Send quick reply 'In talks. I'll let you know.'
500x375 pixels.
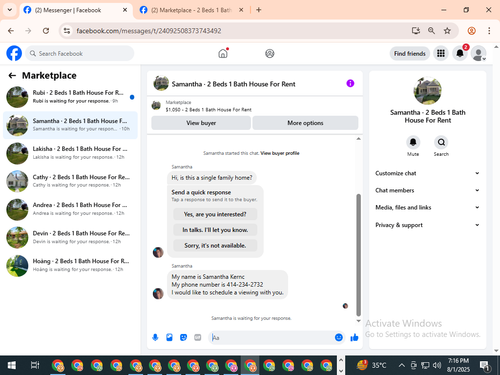click(215, 230)
